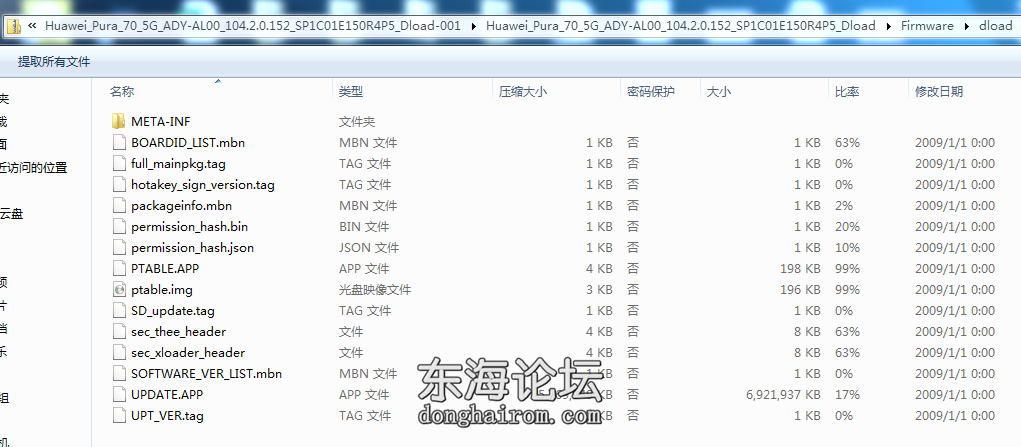This screenshot has width=1021, height=447.
Task: Select the sec_thee_header file name
Action: pos(178,332)
